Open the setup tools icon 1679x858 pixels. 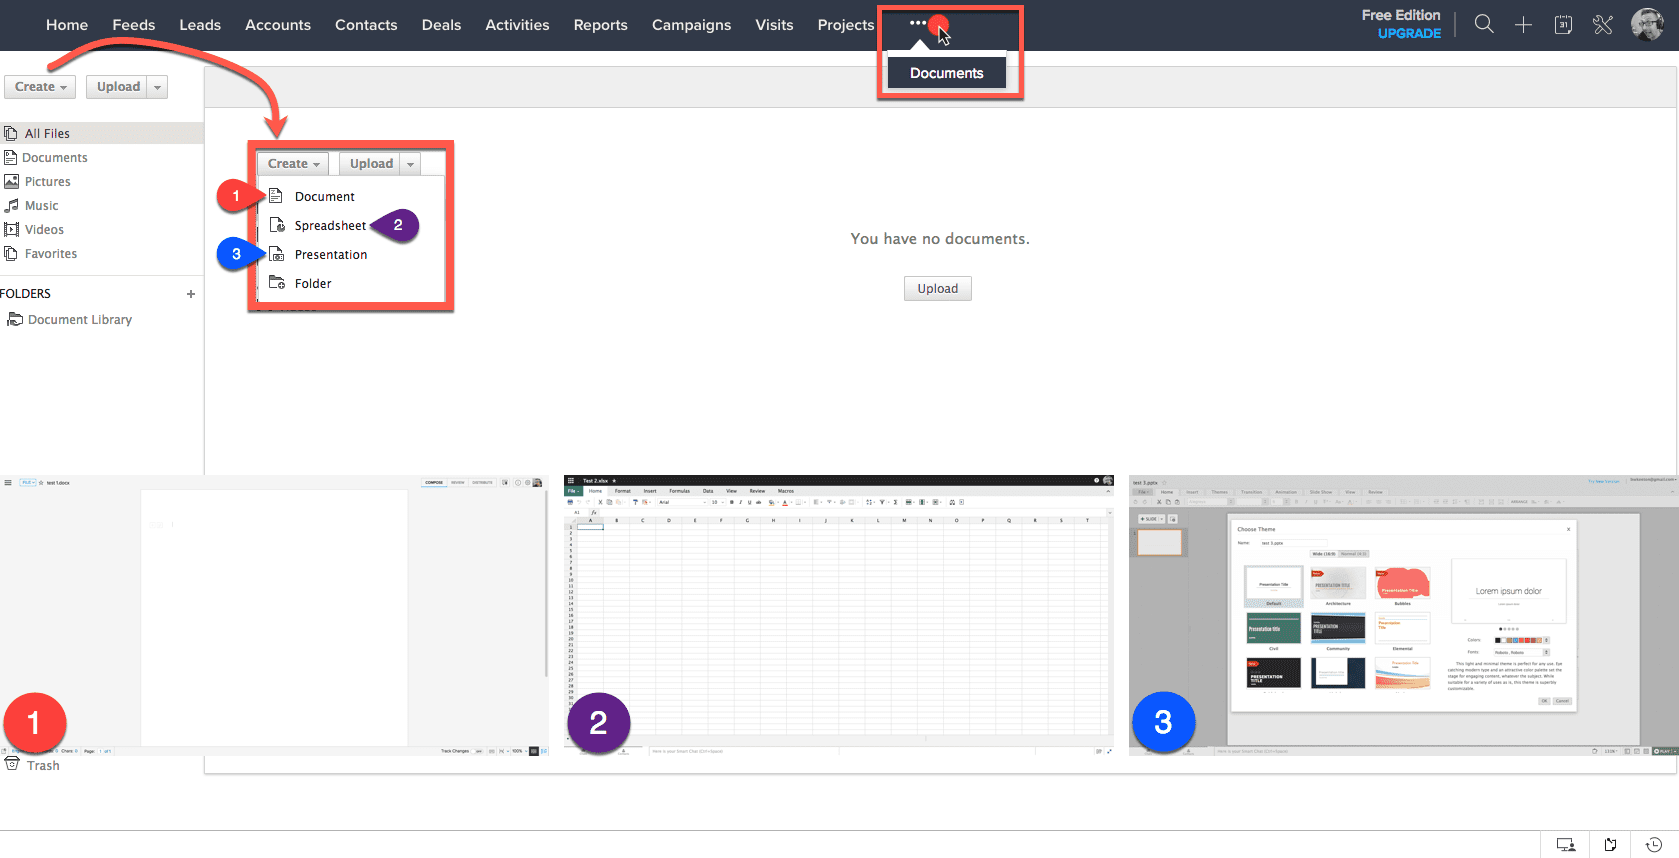[x=1603, y=25]
